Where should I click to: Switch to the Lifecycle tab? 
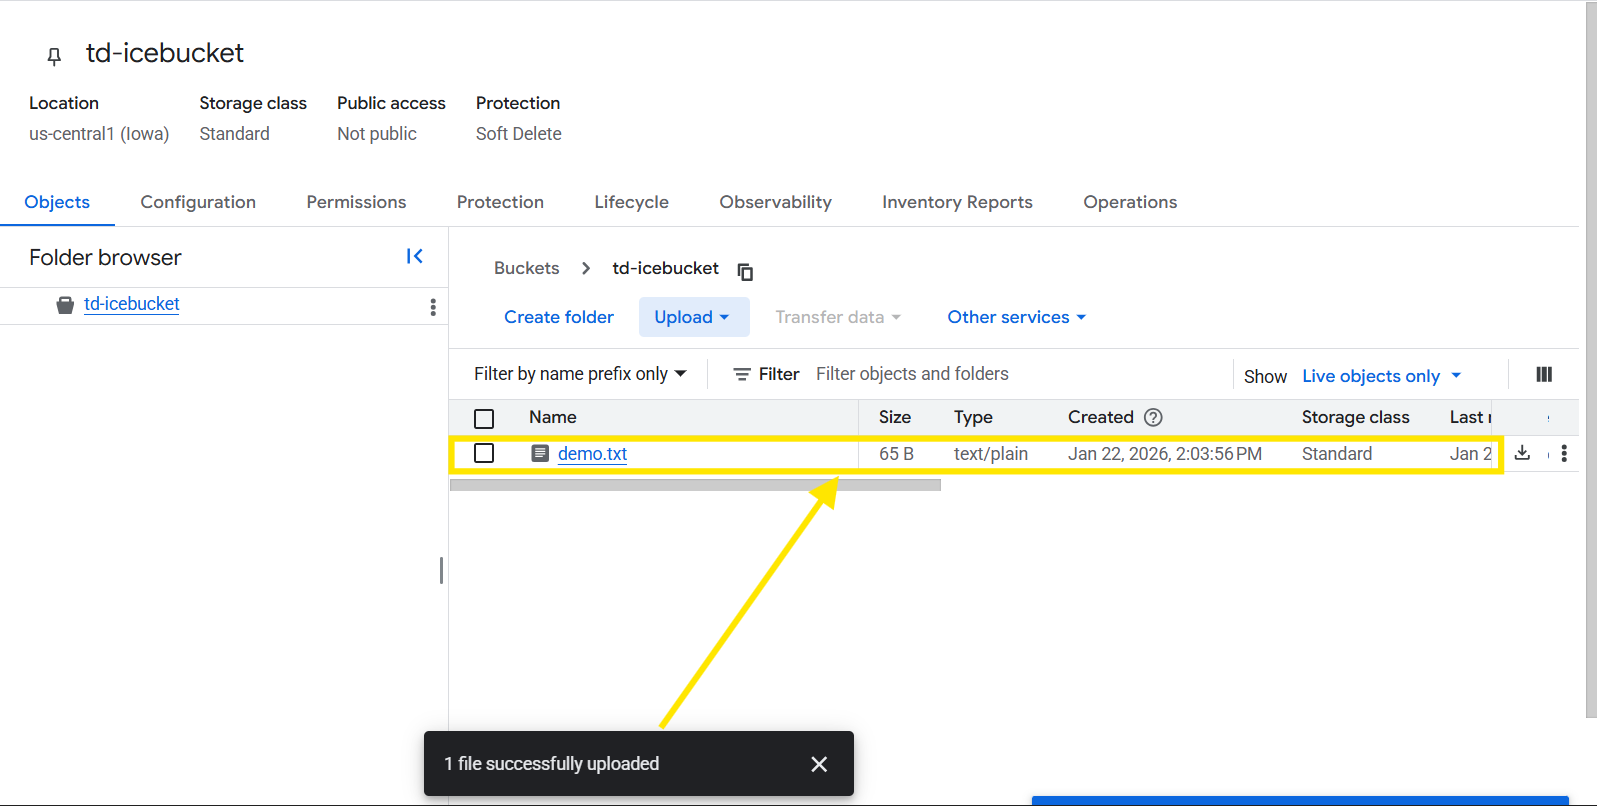click(631, 202)
